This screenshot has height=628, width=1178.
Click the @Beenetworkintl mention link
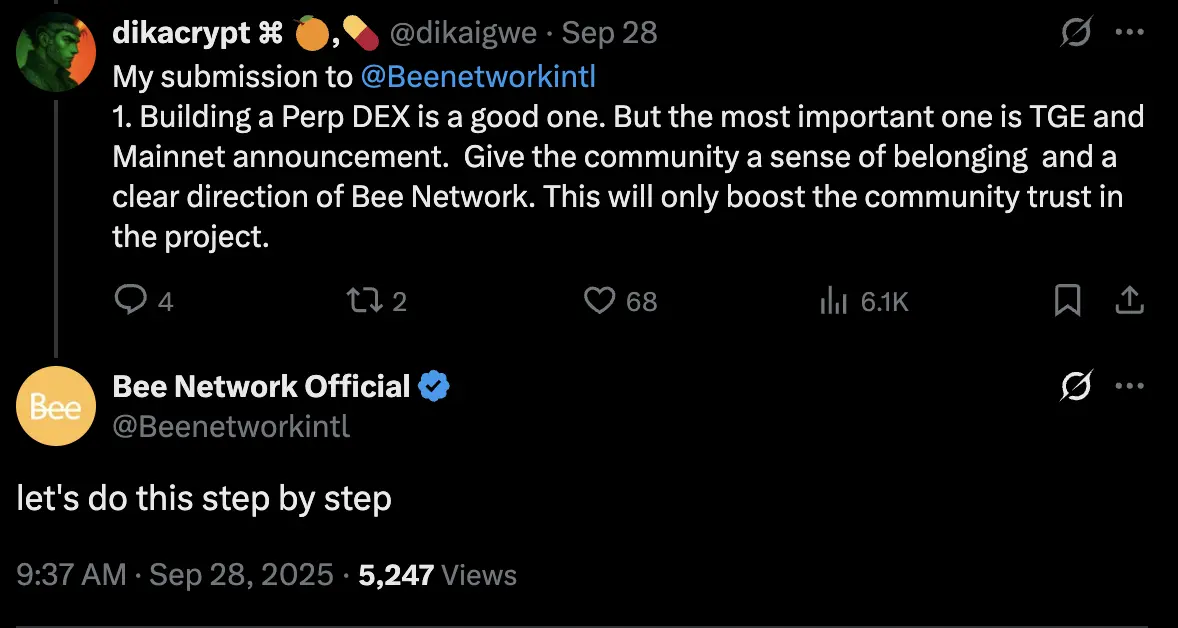click(478, 76)
